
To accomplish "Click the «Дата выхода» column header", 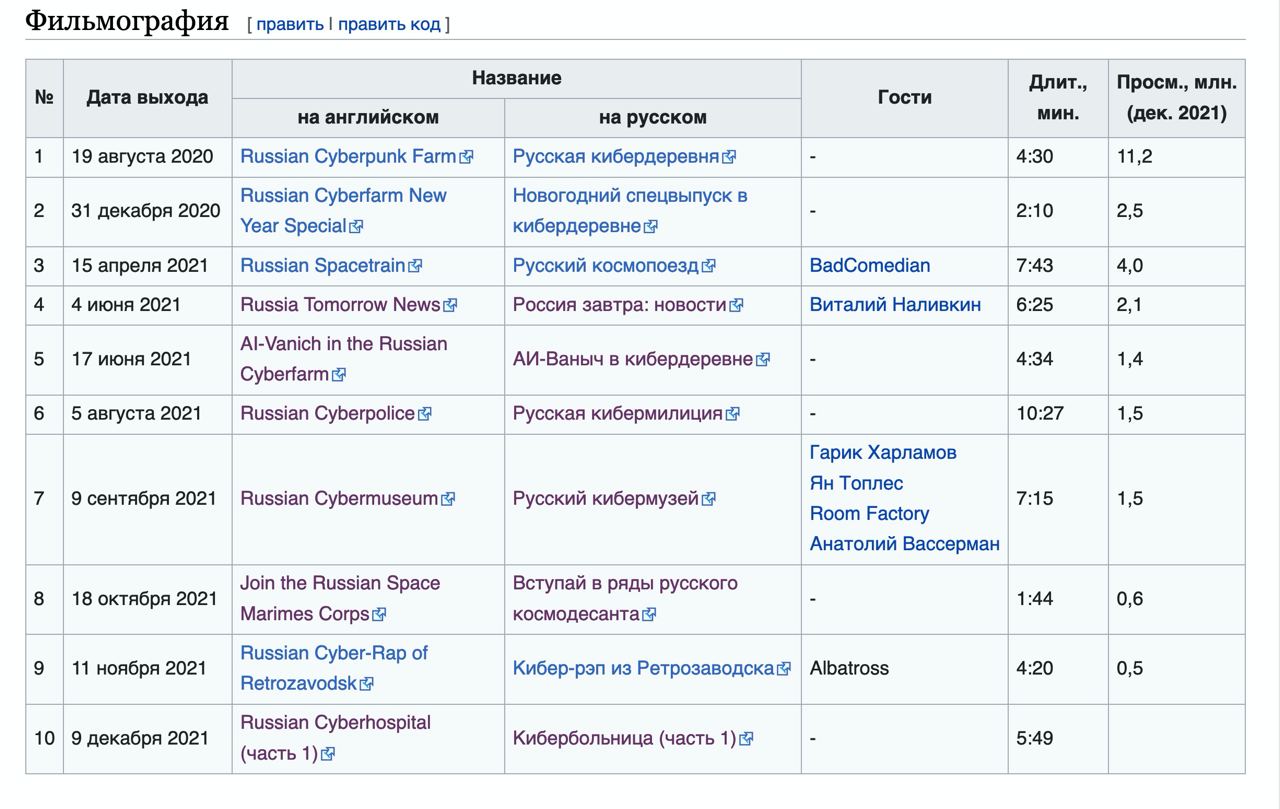I will [147, 97].
